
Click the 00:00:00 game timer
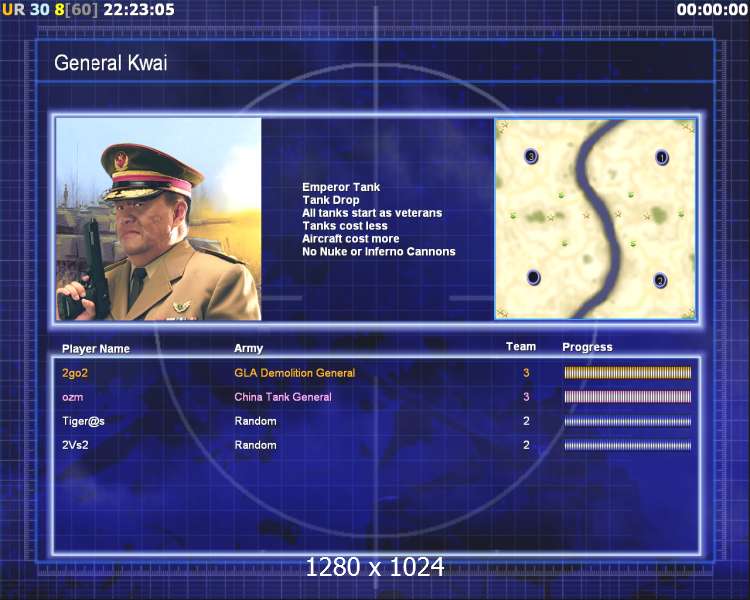(x=712, y=10)
